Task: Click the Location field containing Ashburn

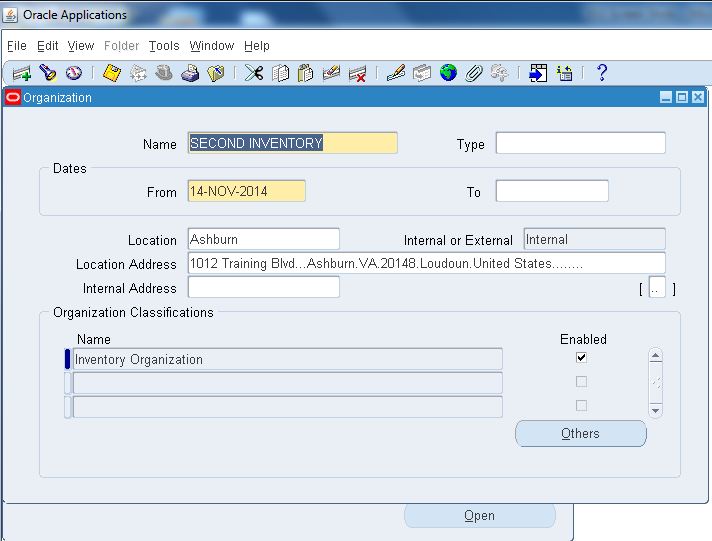Action: (264, 239)
